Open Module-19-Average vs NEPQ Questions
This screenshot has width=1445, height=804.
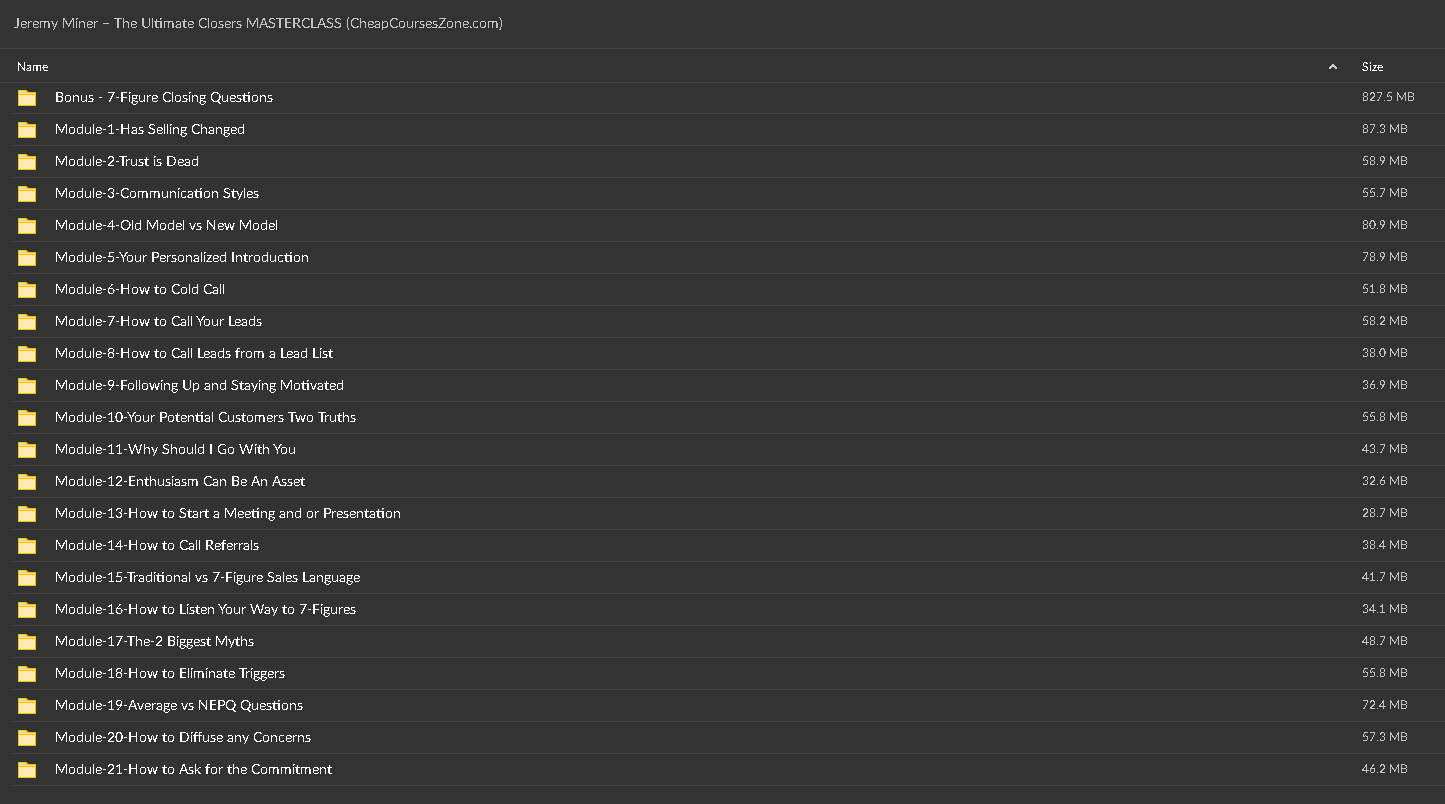click(x=179, y=705)
